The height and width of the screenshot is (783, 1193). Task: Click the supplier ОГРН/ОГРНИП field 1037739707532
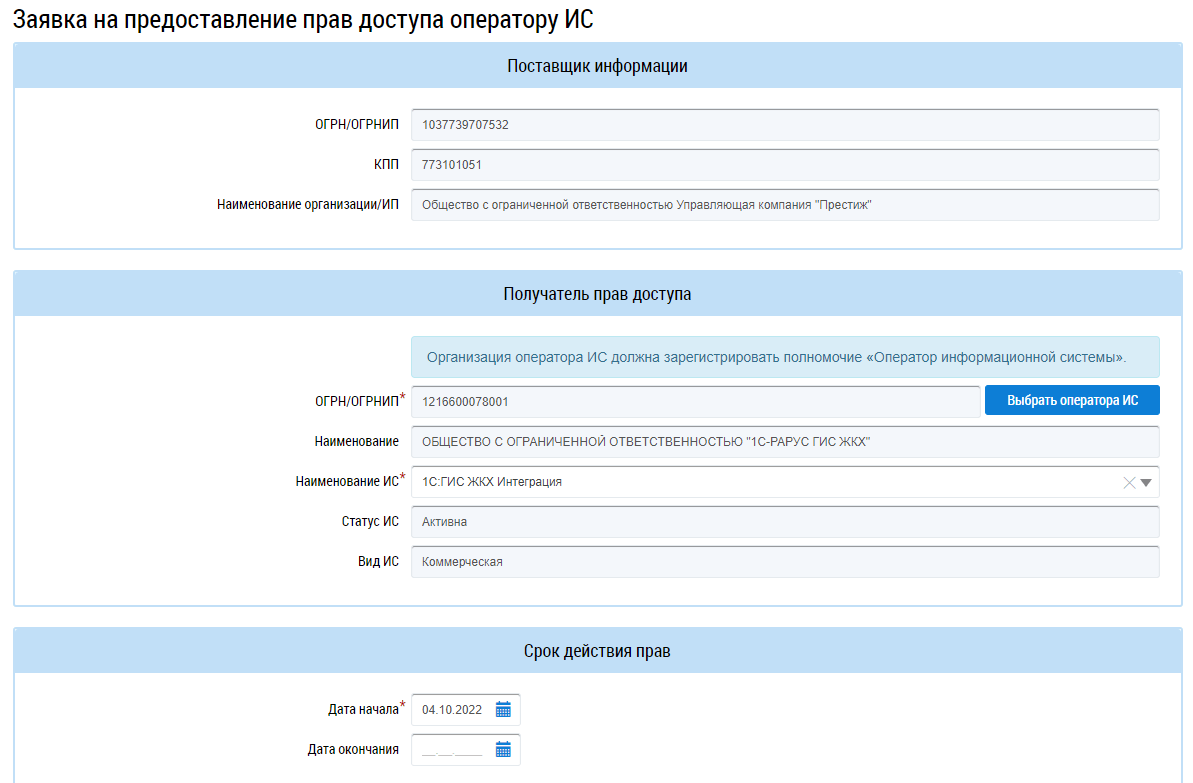pyautogui.click(x=784, y=125)
